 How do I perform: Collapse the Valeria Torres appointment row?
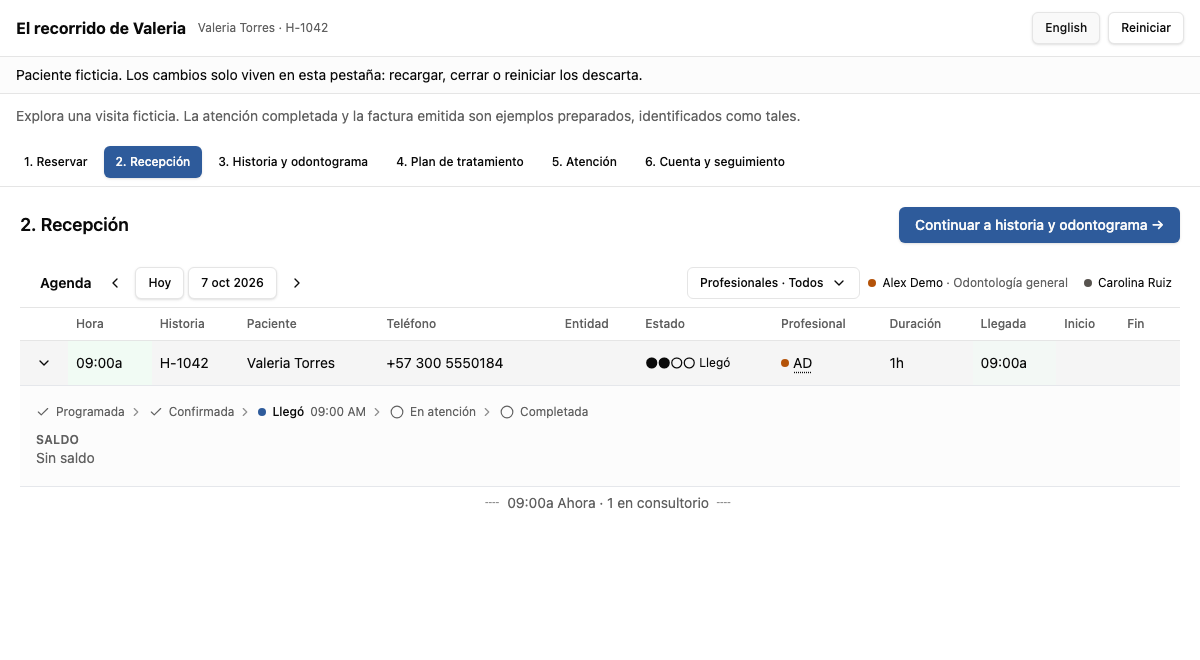tap(44, 363)
